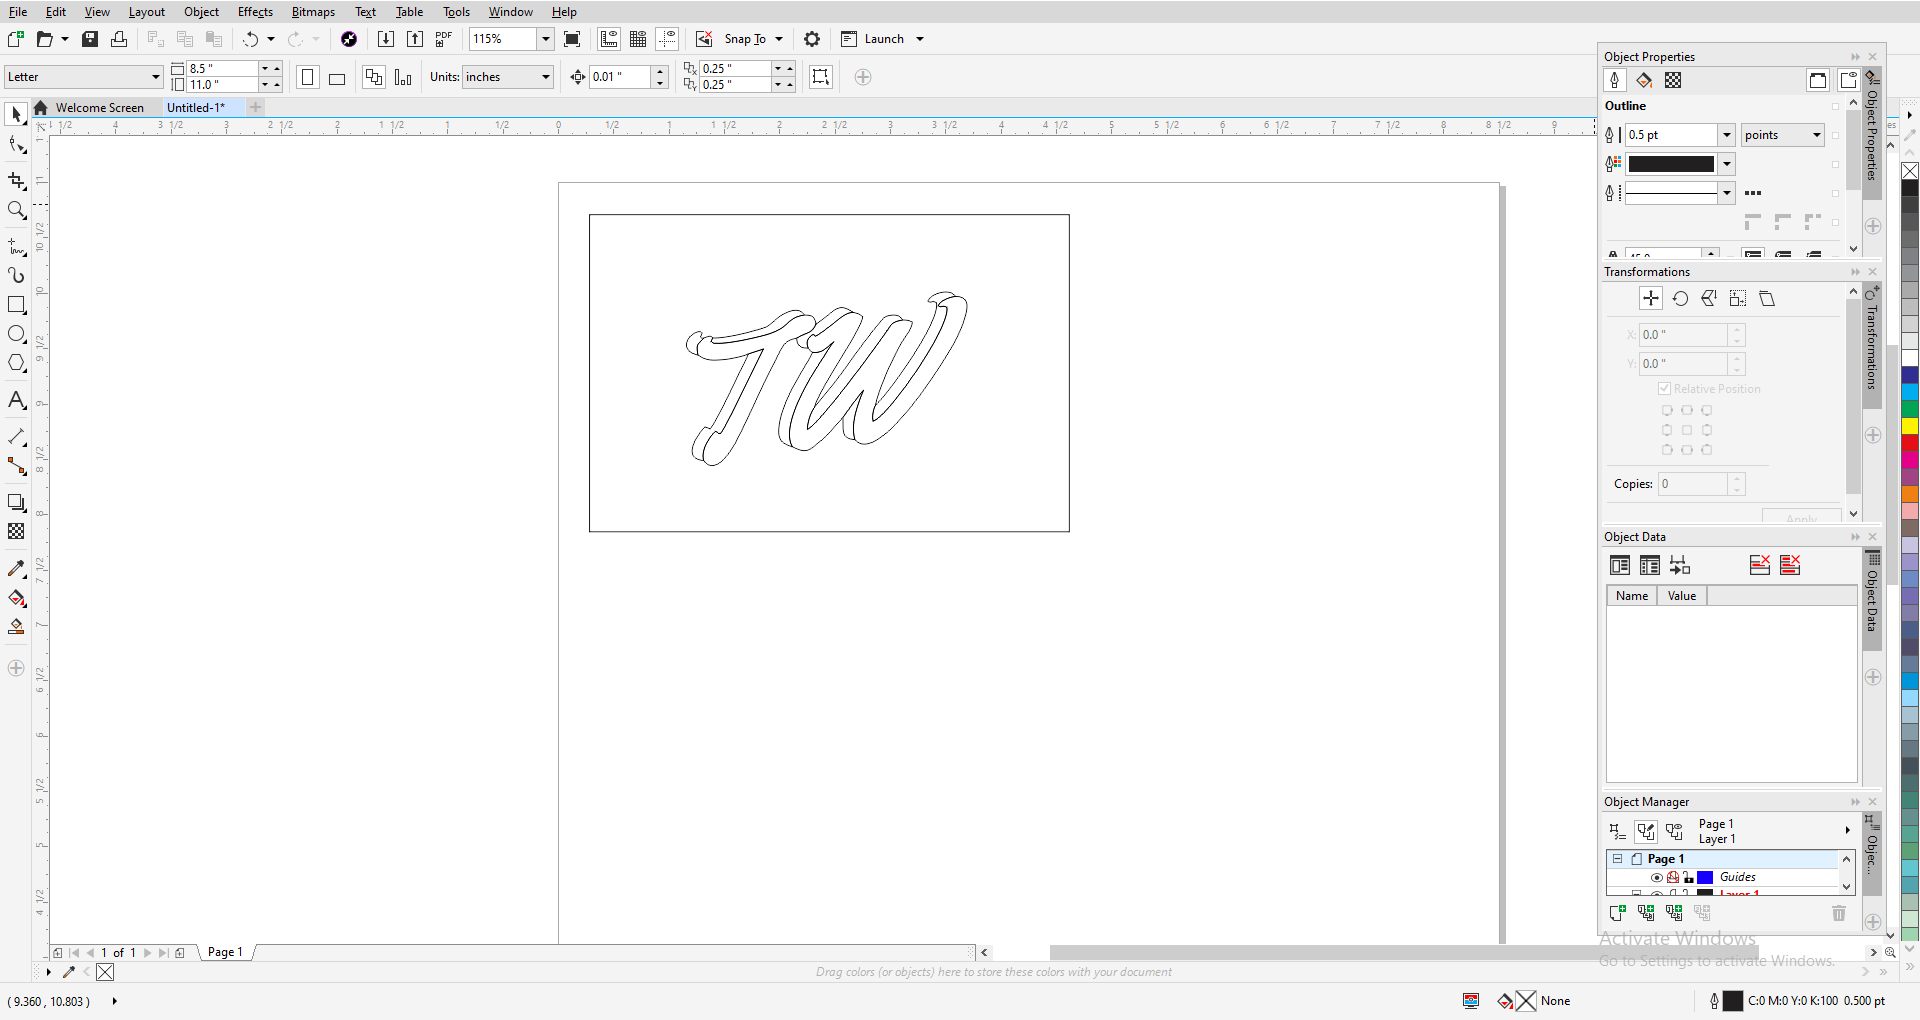Open zoom level 115% dropdown

point(546,39)
